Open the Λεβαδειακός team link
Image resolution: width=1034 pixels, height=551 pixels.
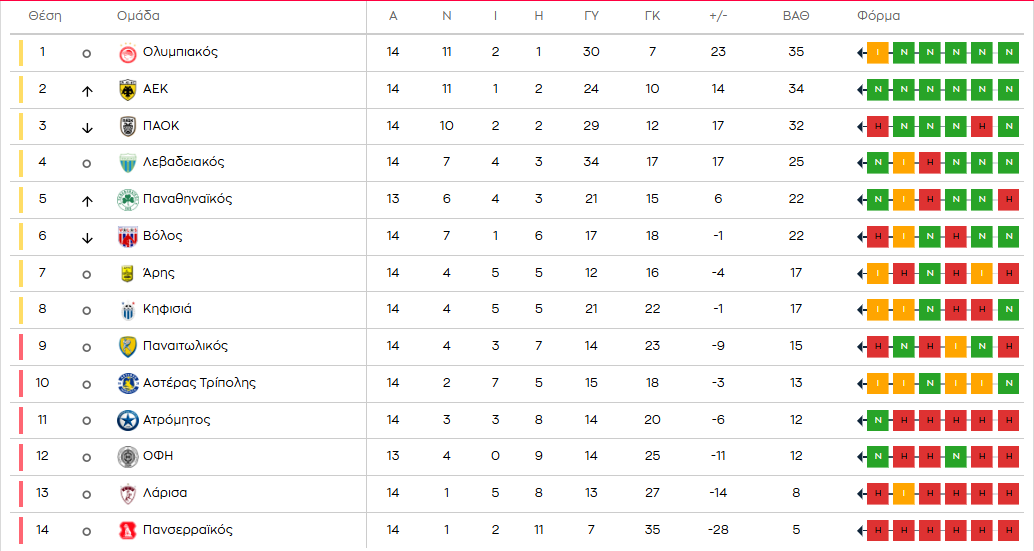coord(184,162)
